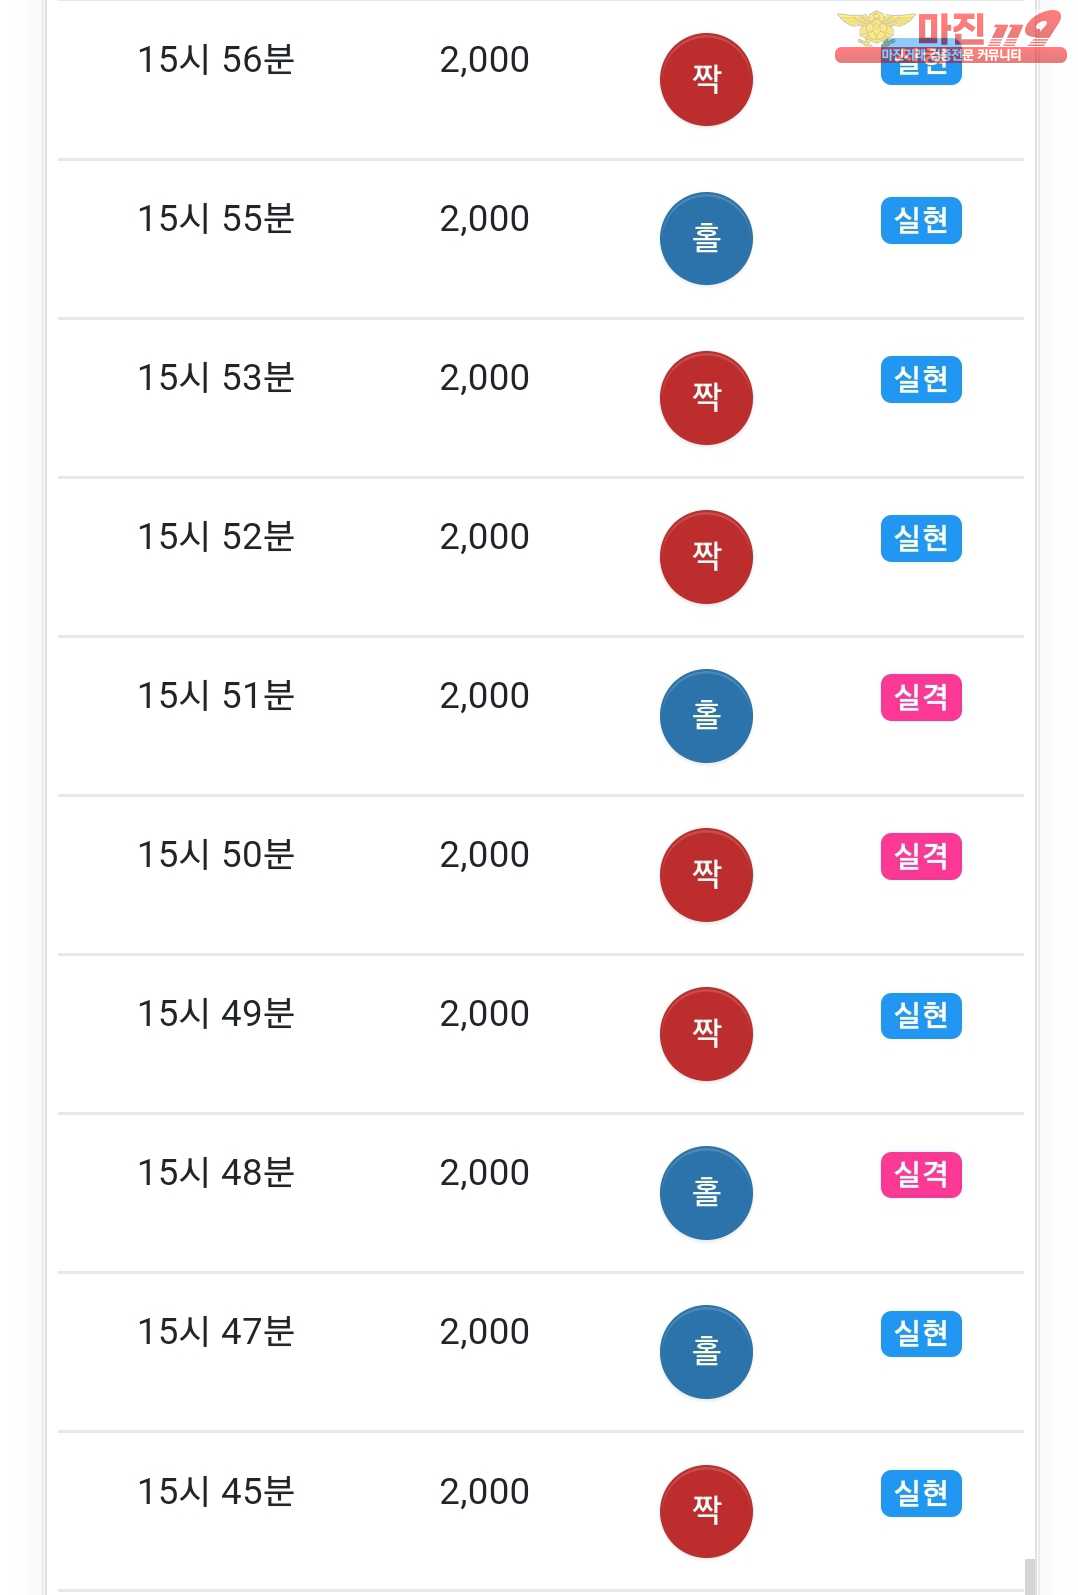Select the 실현 badge in 15시 52분 row
The height and width of the screenshot is (1595, 1078).
(x=921, y=538)
